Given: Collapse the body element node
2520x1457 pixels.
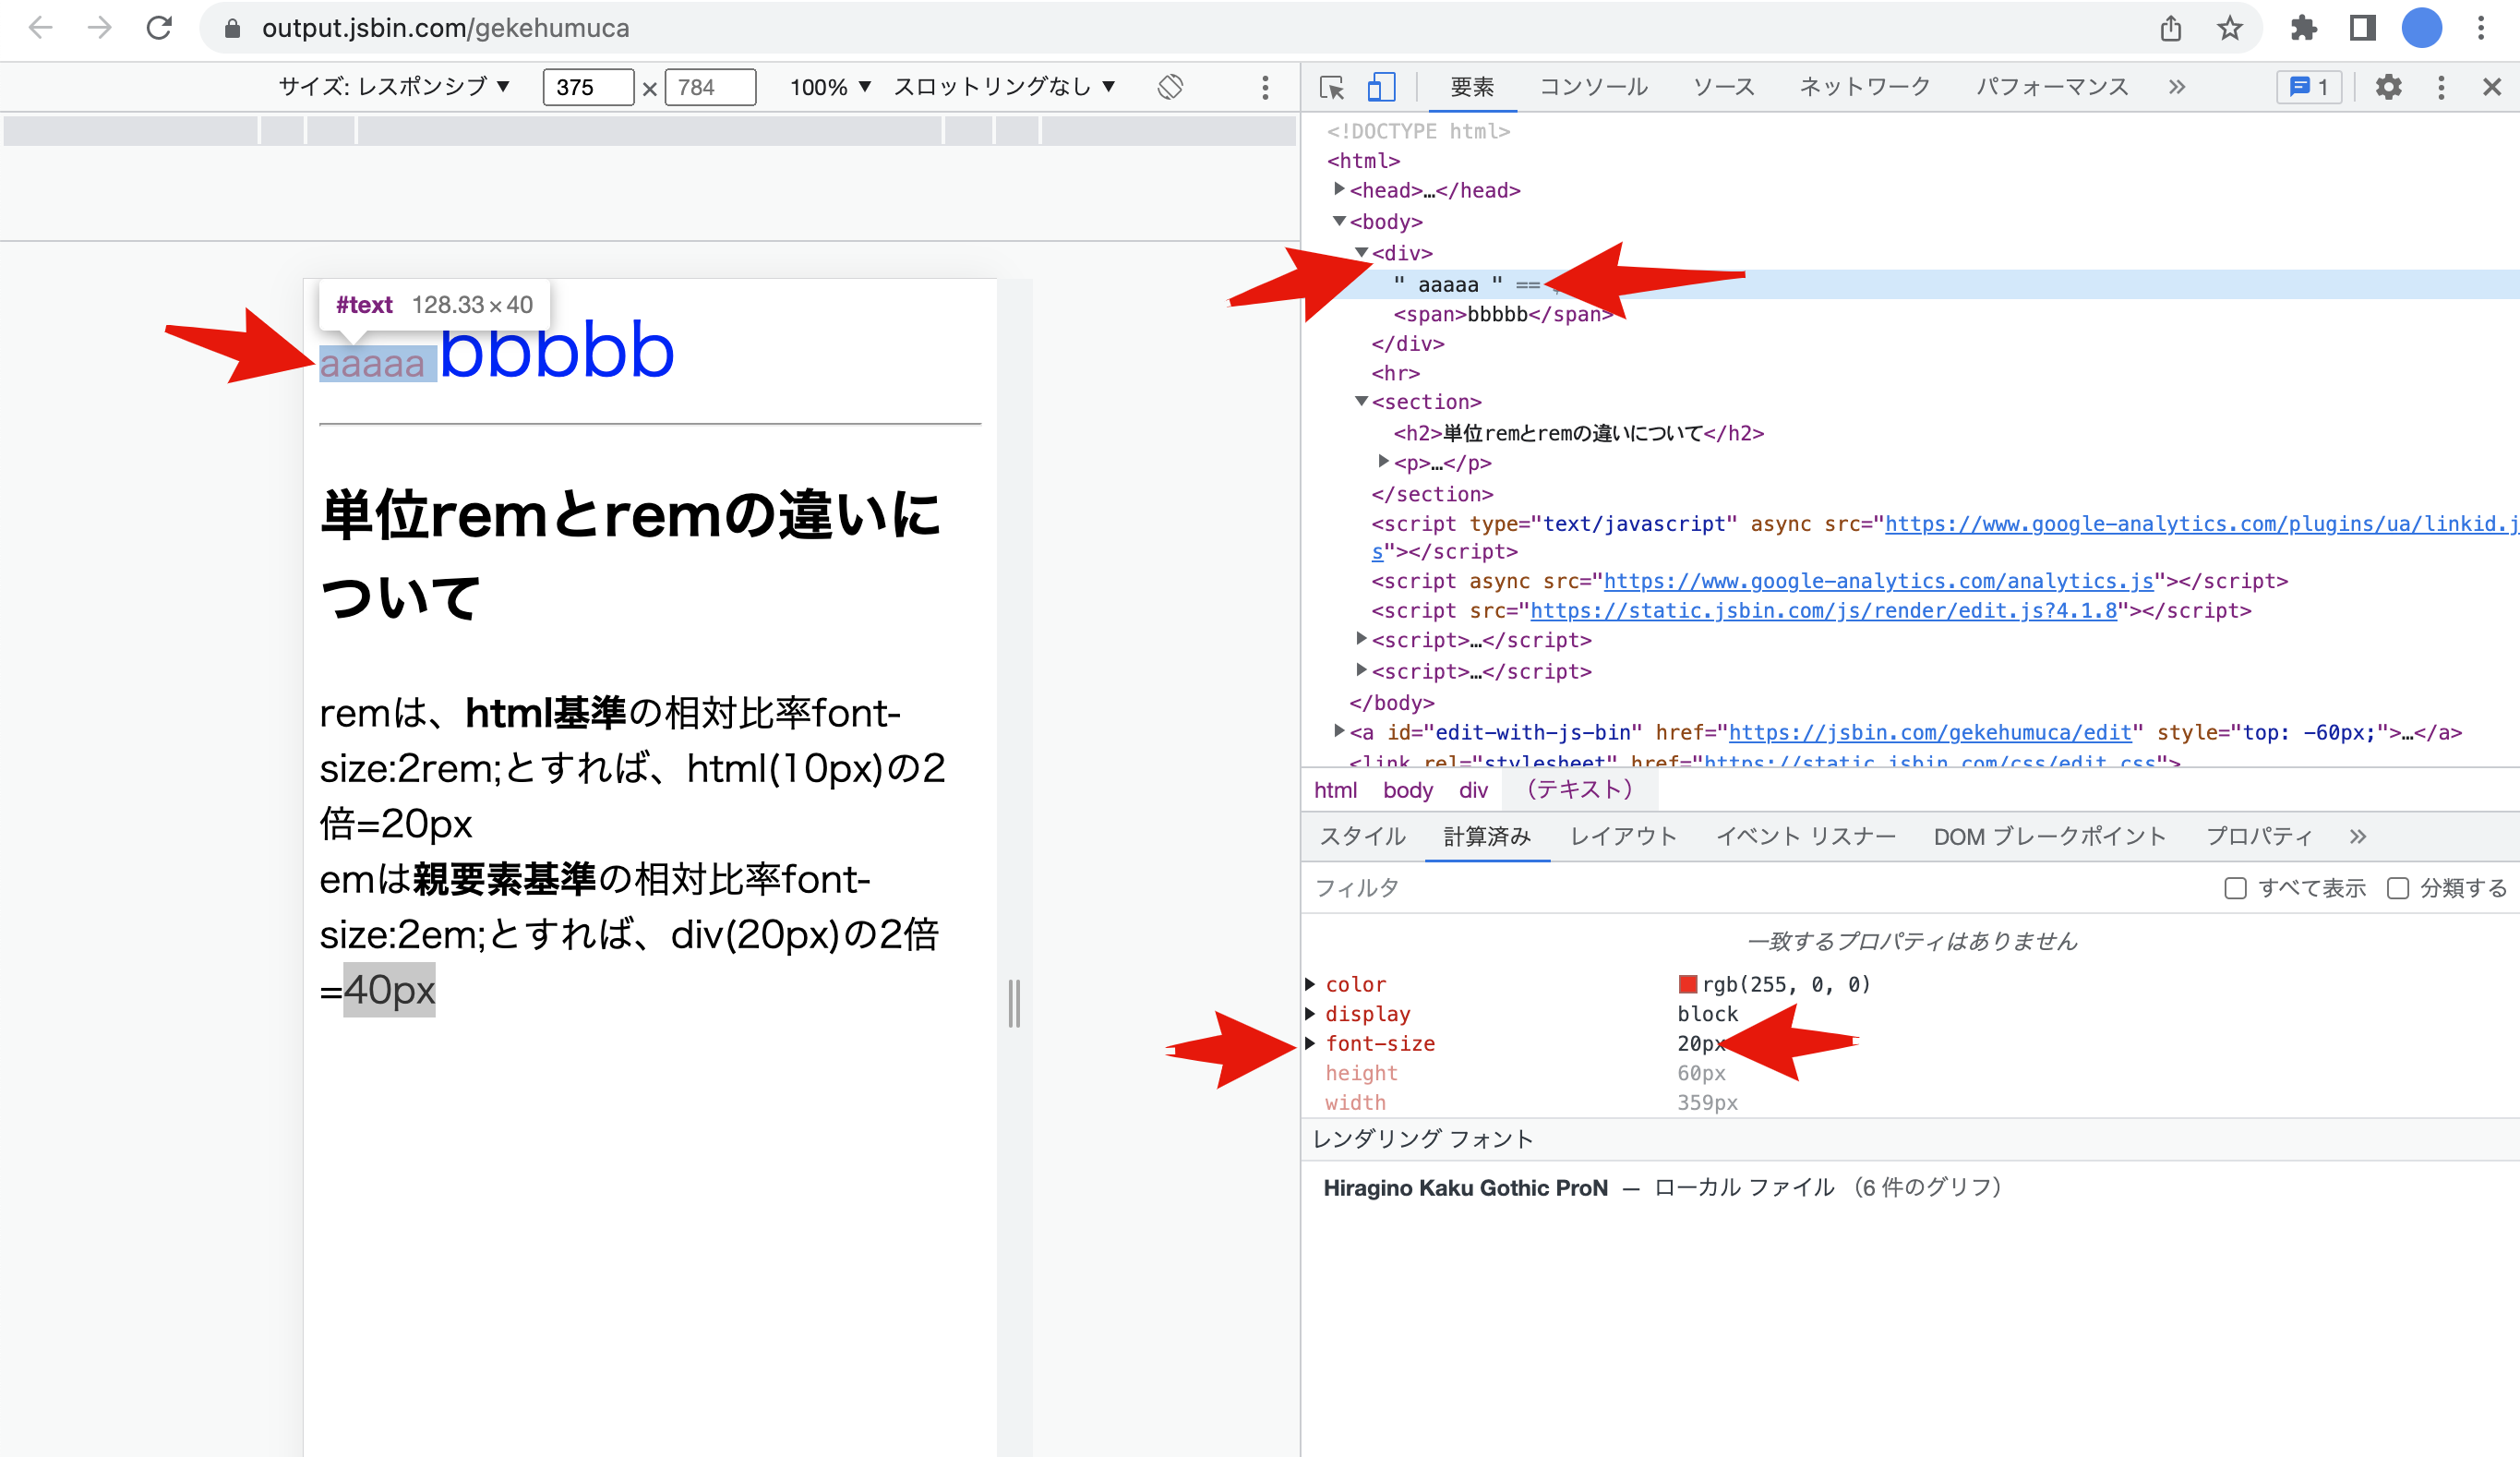Looking at the screenshot, I should [1339, 221].
